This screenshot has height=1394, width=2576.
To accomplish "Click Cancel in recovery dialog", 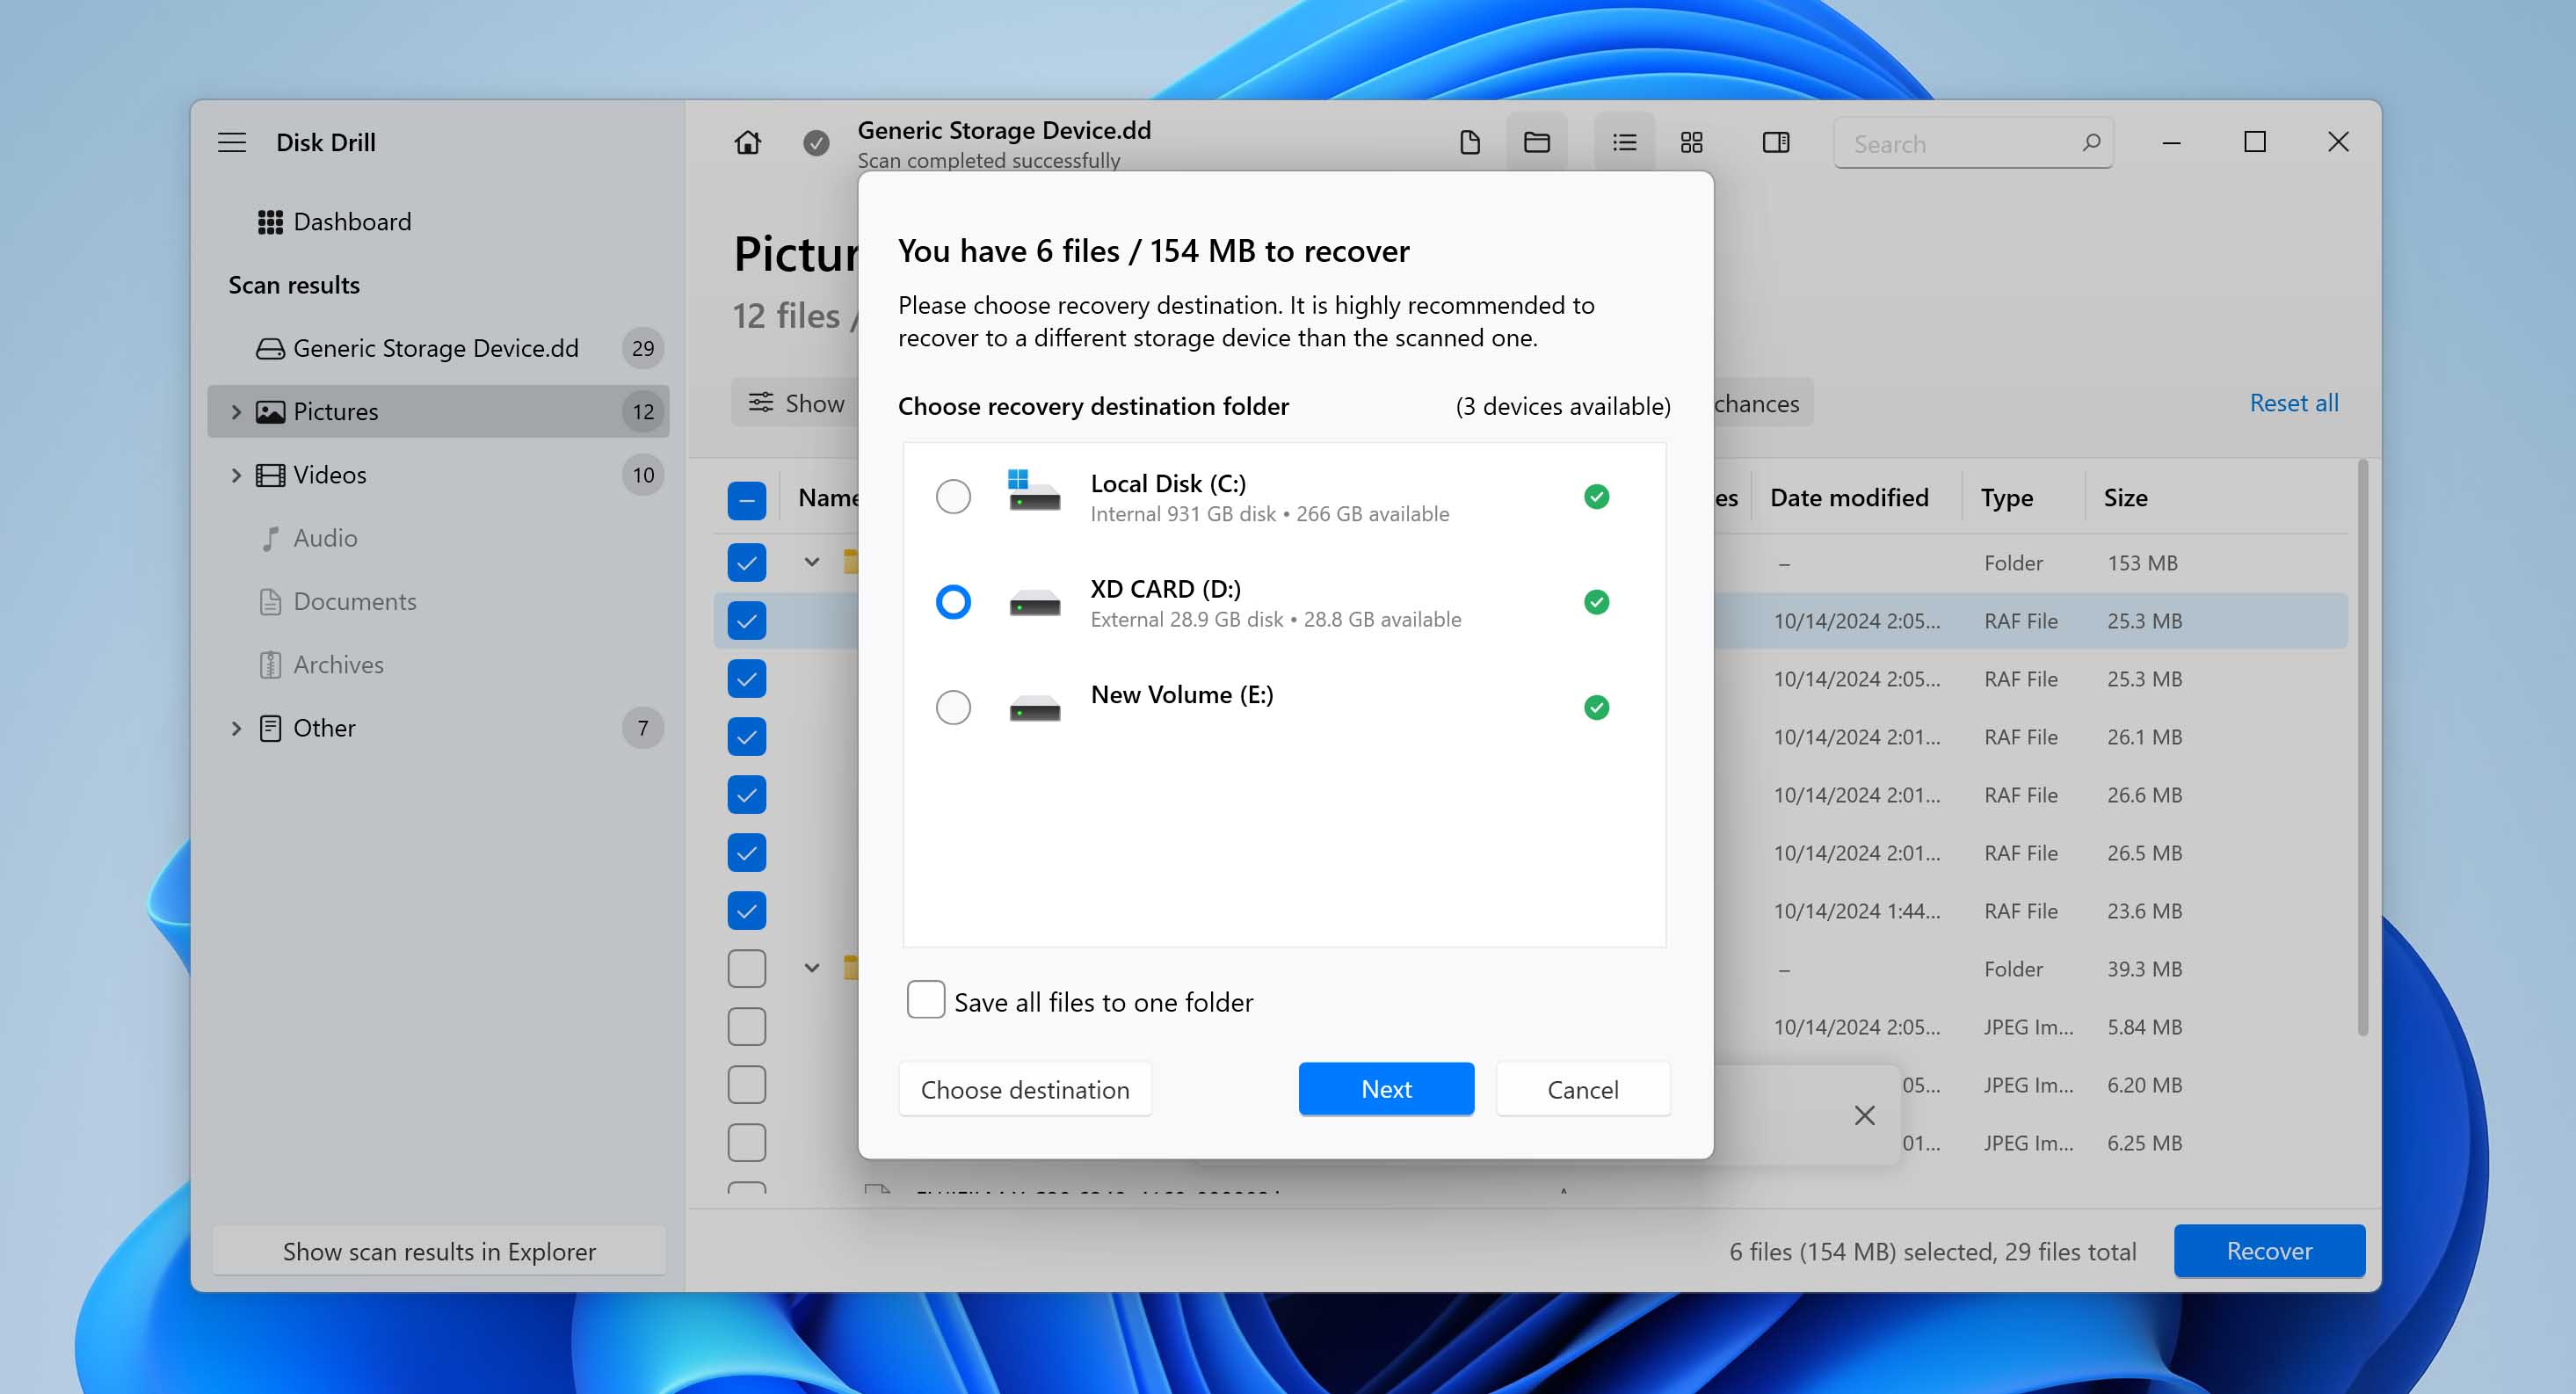I will tap(1582, 1090).
